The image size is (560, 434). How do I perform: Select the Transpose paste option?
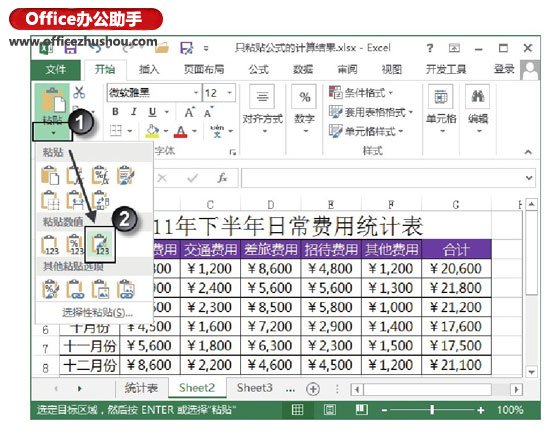[x=100, y=200]
